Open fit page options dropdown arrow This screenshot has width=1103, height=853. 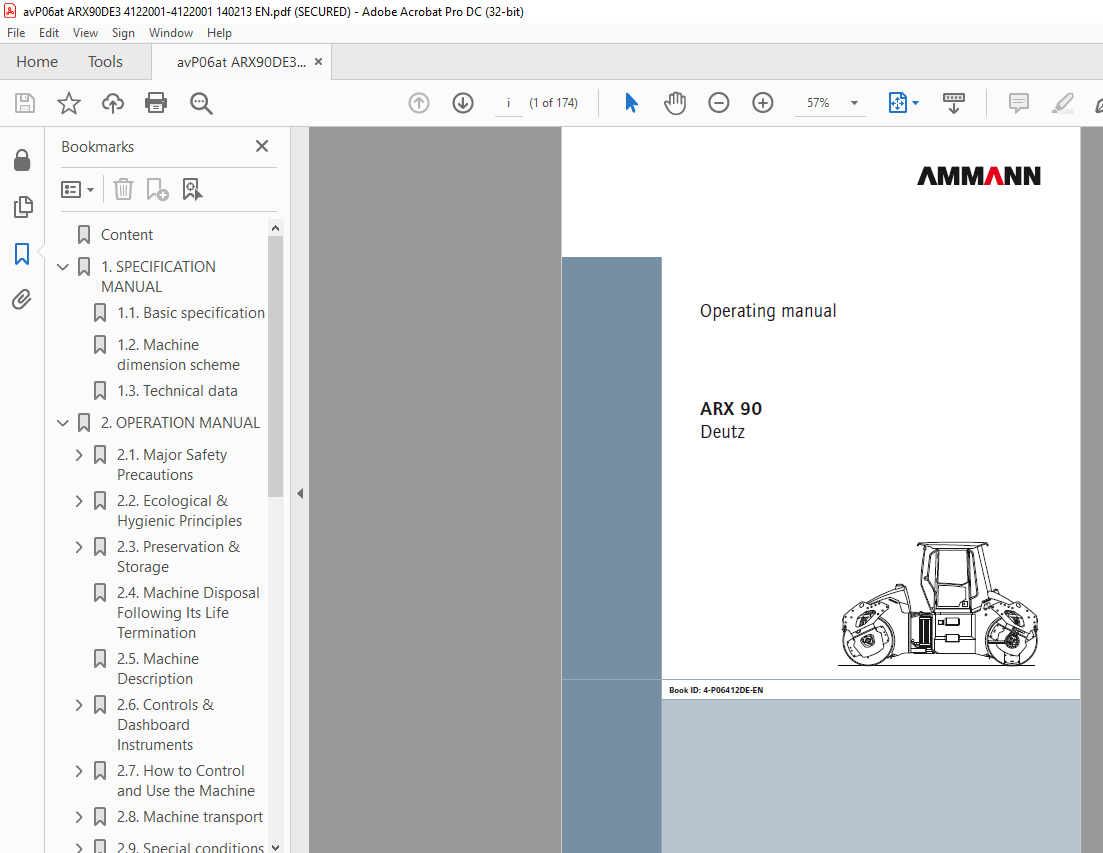pos(915,103)
